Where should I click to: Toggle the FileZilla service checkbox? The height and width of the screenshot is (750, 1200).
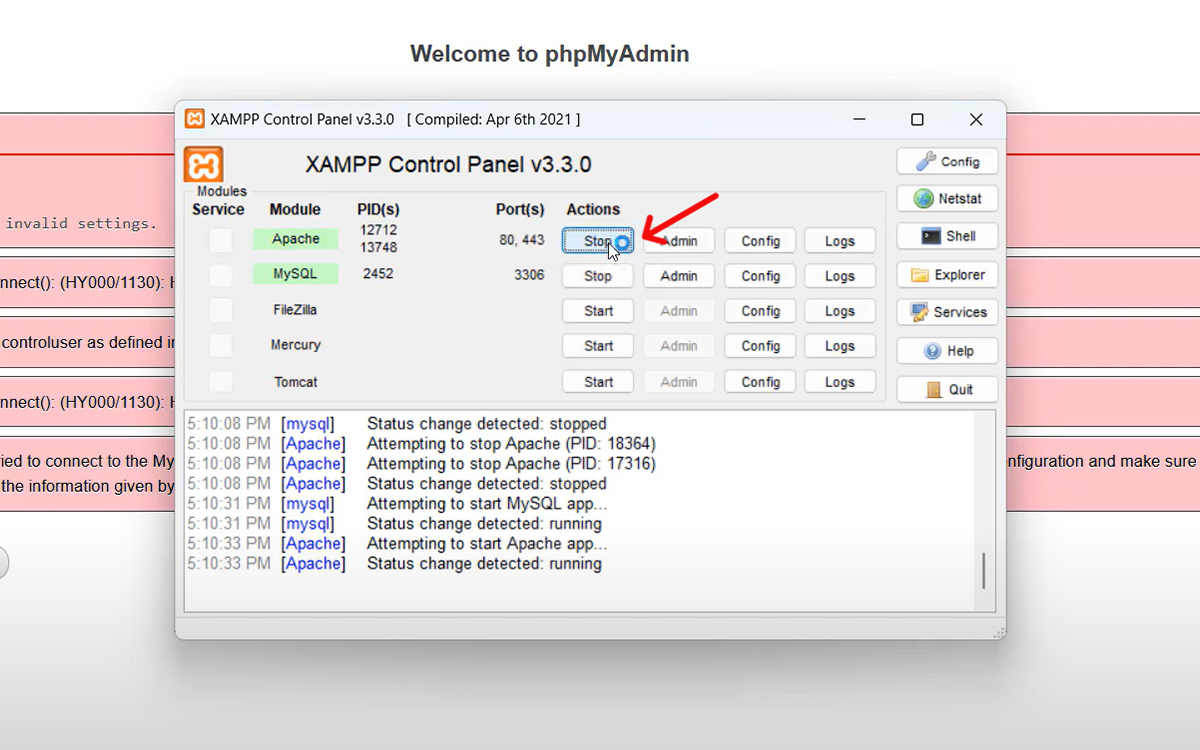click(x=220, y=311)
